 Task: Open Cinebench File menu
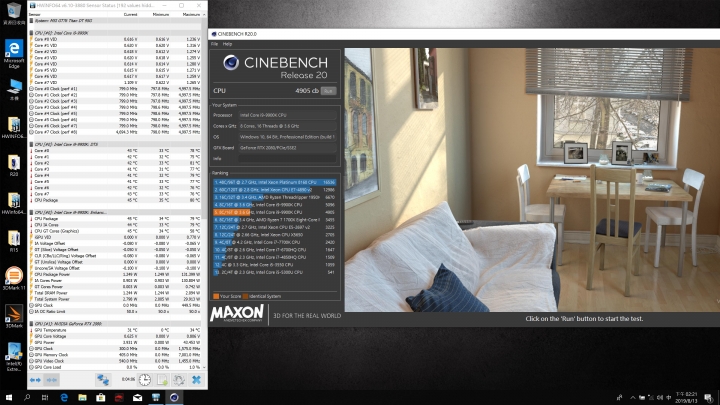tap(214, 44)
